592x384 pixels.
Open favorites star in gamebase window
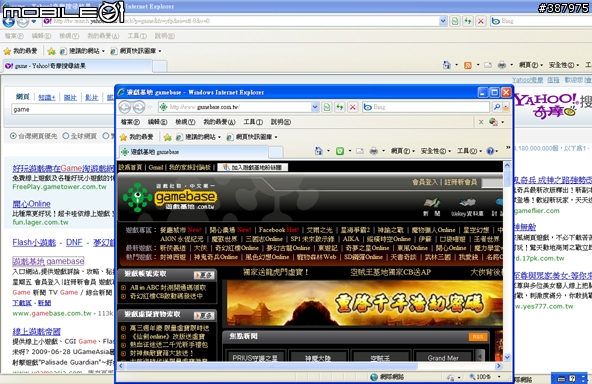point(123,137)
